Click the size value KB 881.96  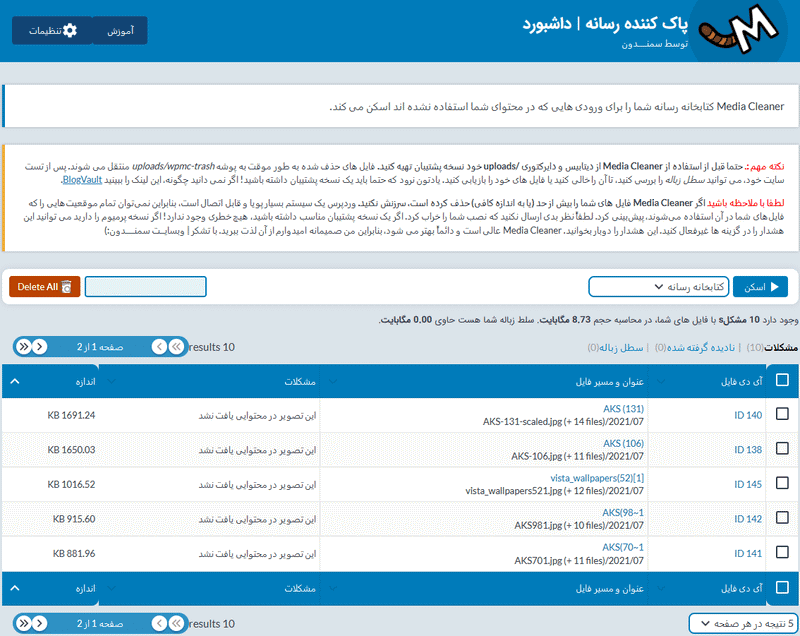pyautogui.click(x=74, y=553)
